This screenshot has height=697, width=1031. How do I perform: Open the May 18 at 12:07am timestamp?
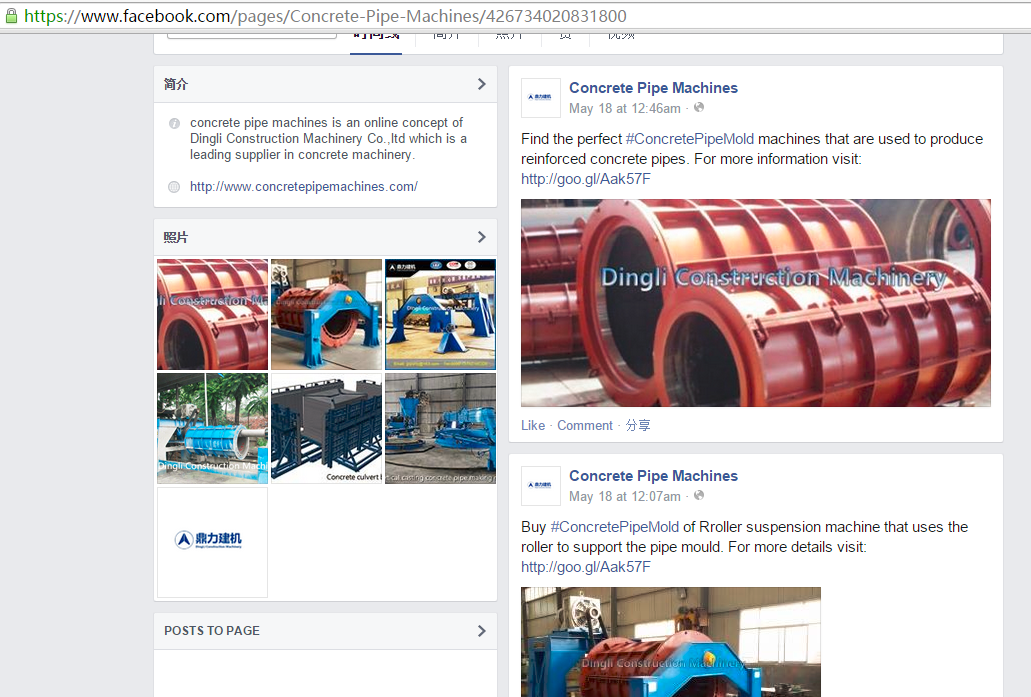625,496
